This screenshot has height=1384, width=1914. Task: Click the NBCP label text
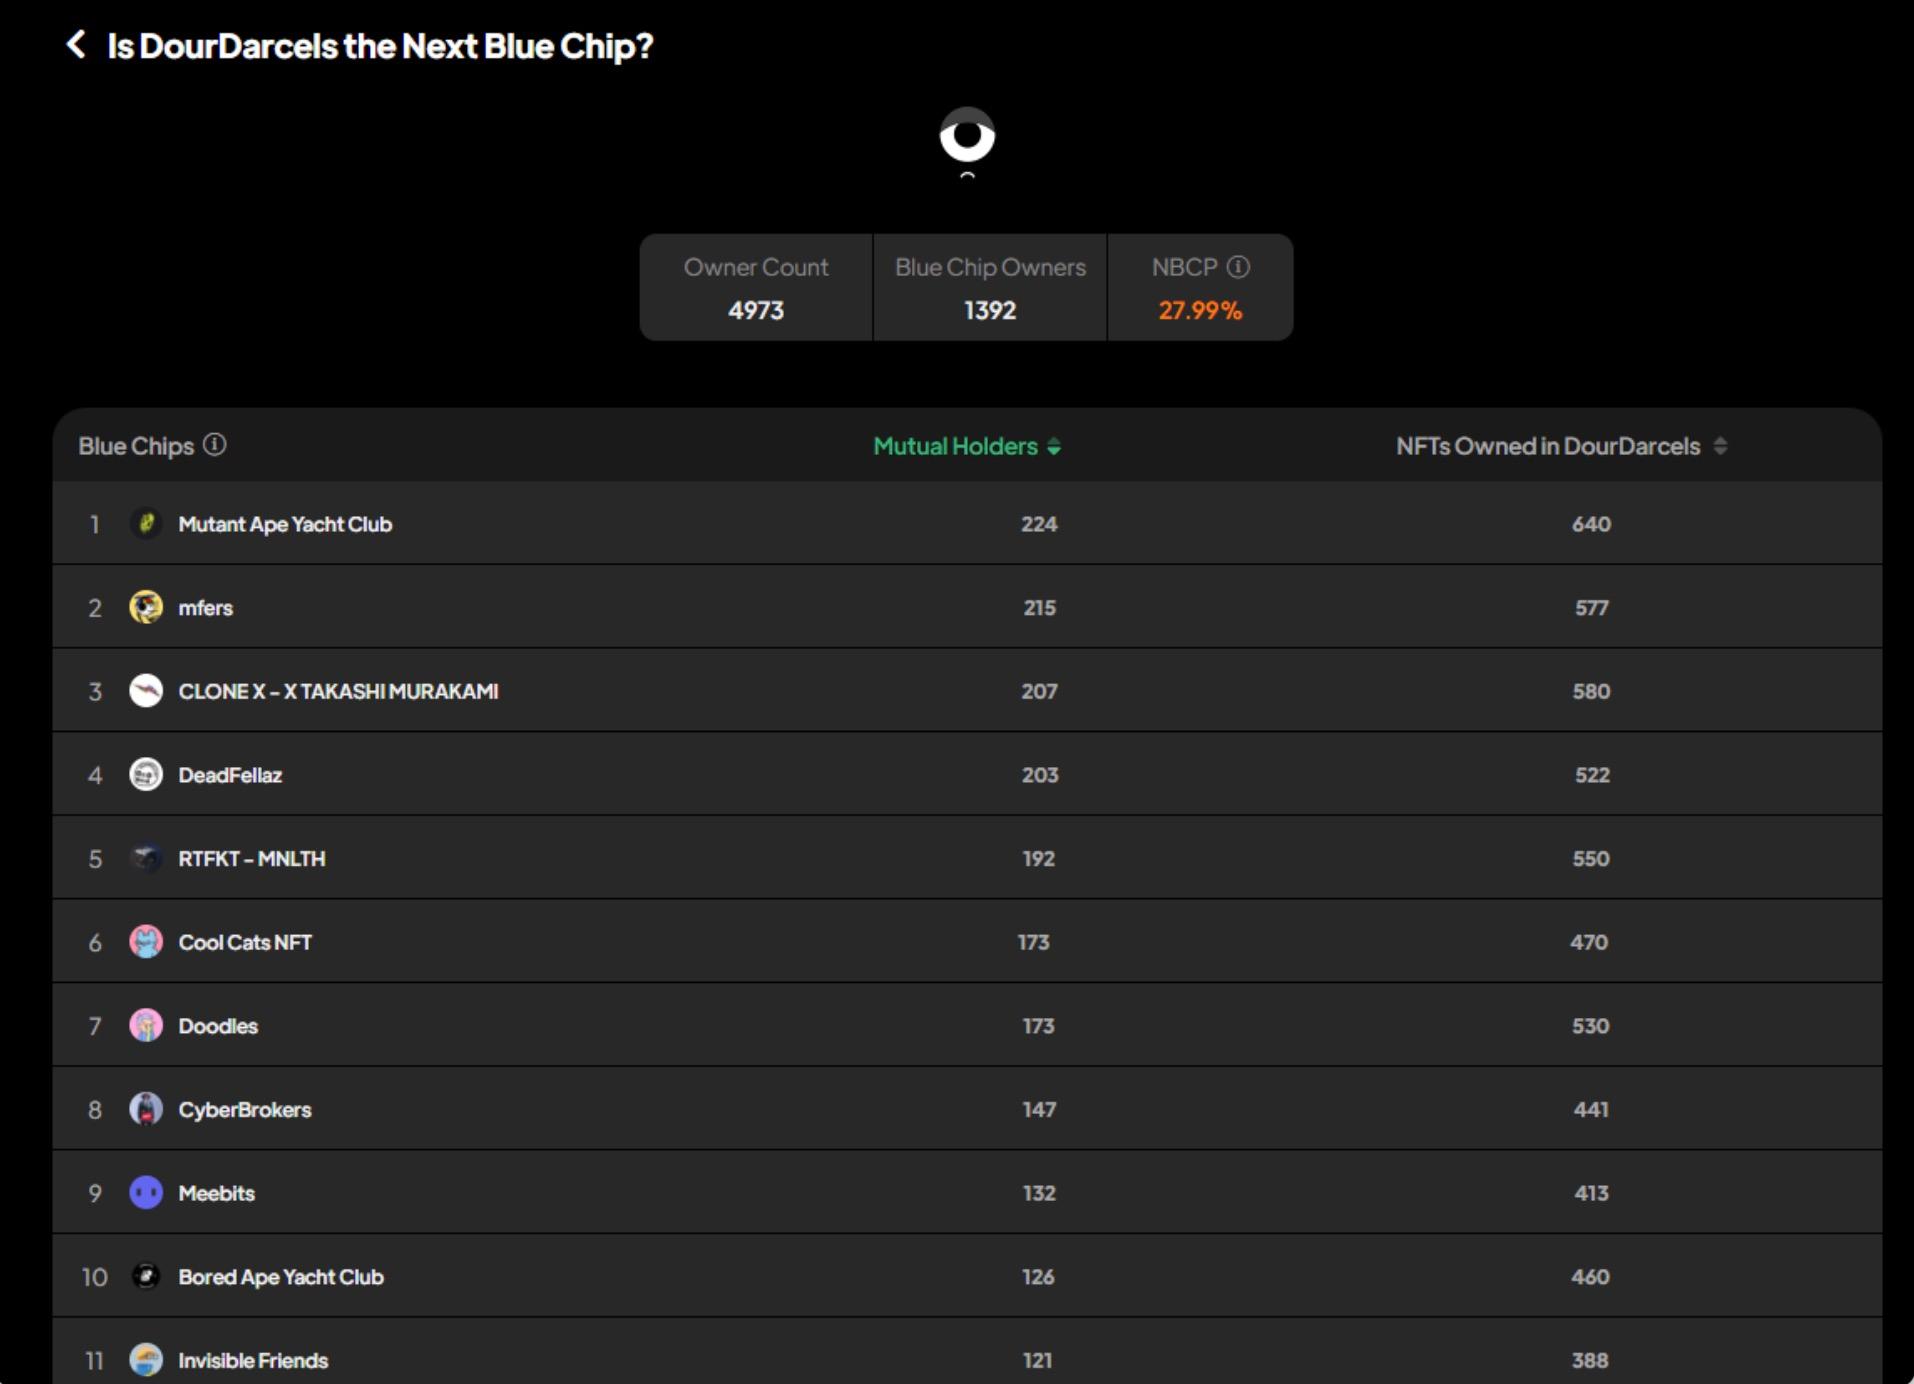click(x=1185, y=267)
